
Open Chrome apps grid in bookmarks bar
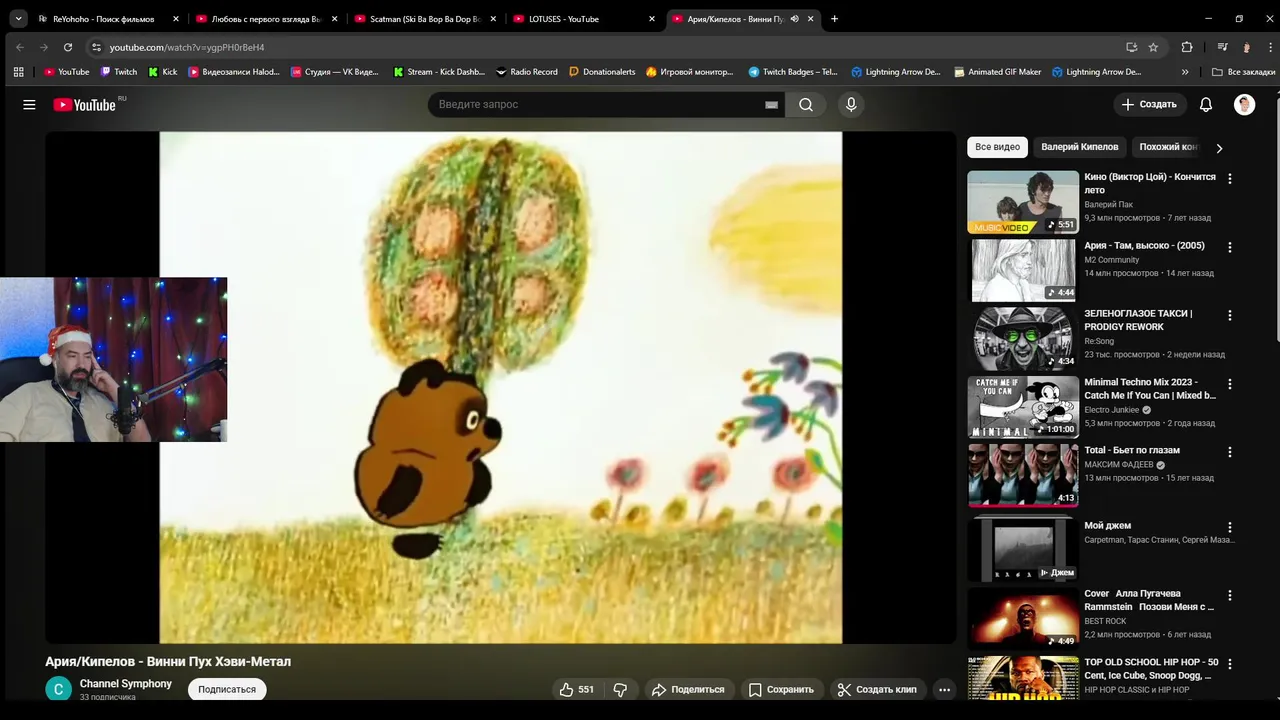pos(18,72)
